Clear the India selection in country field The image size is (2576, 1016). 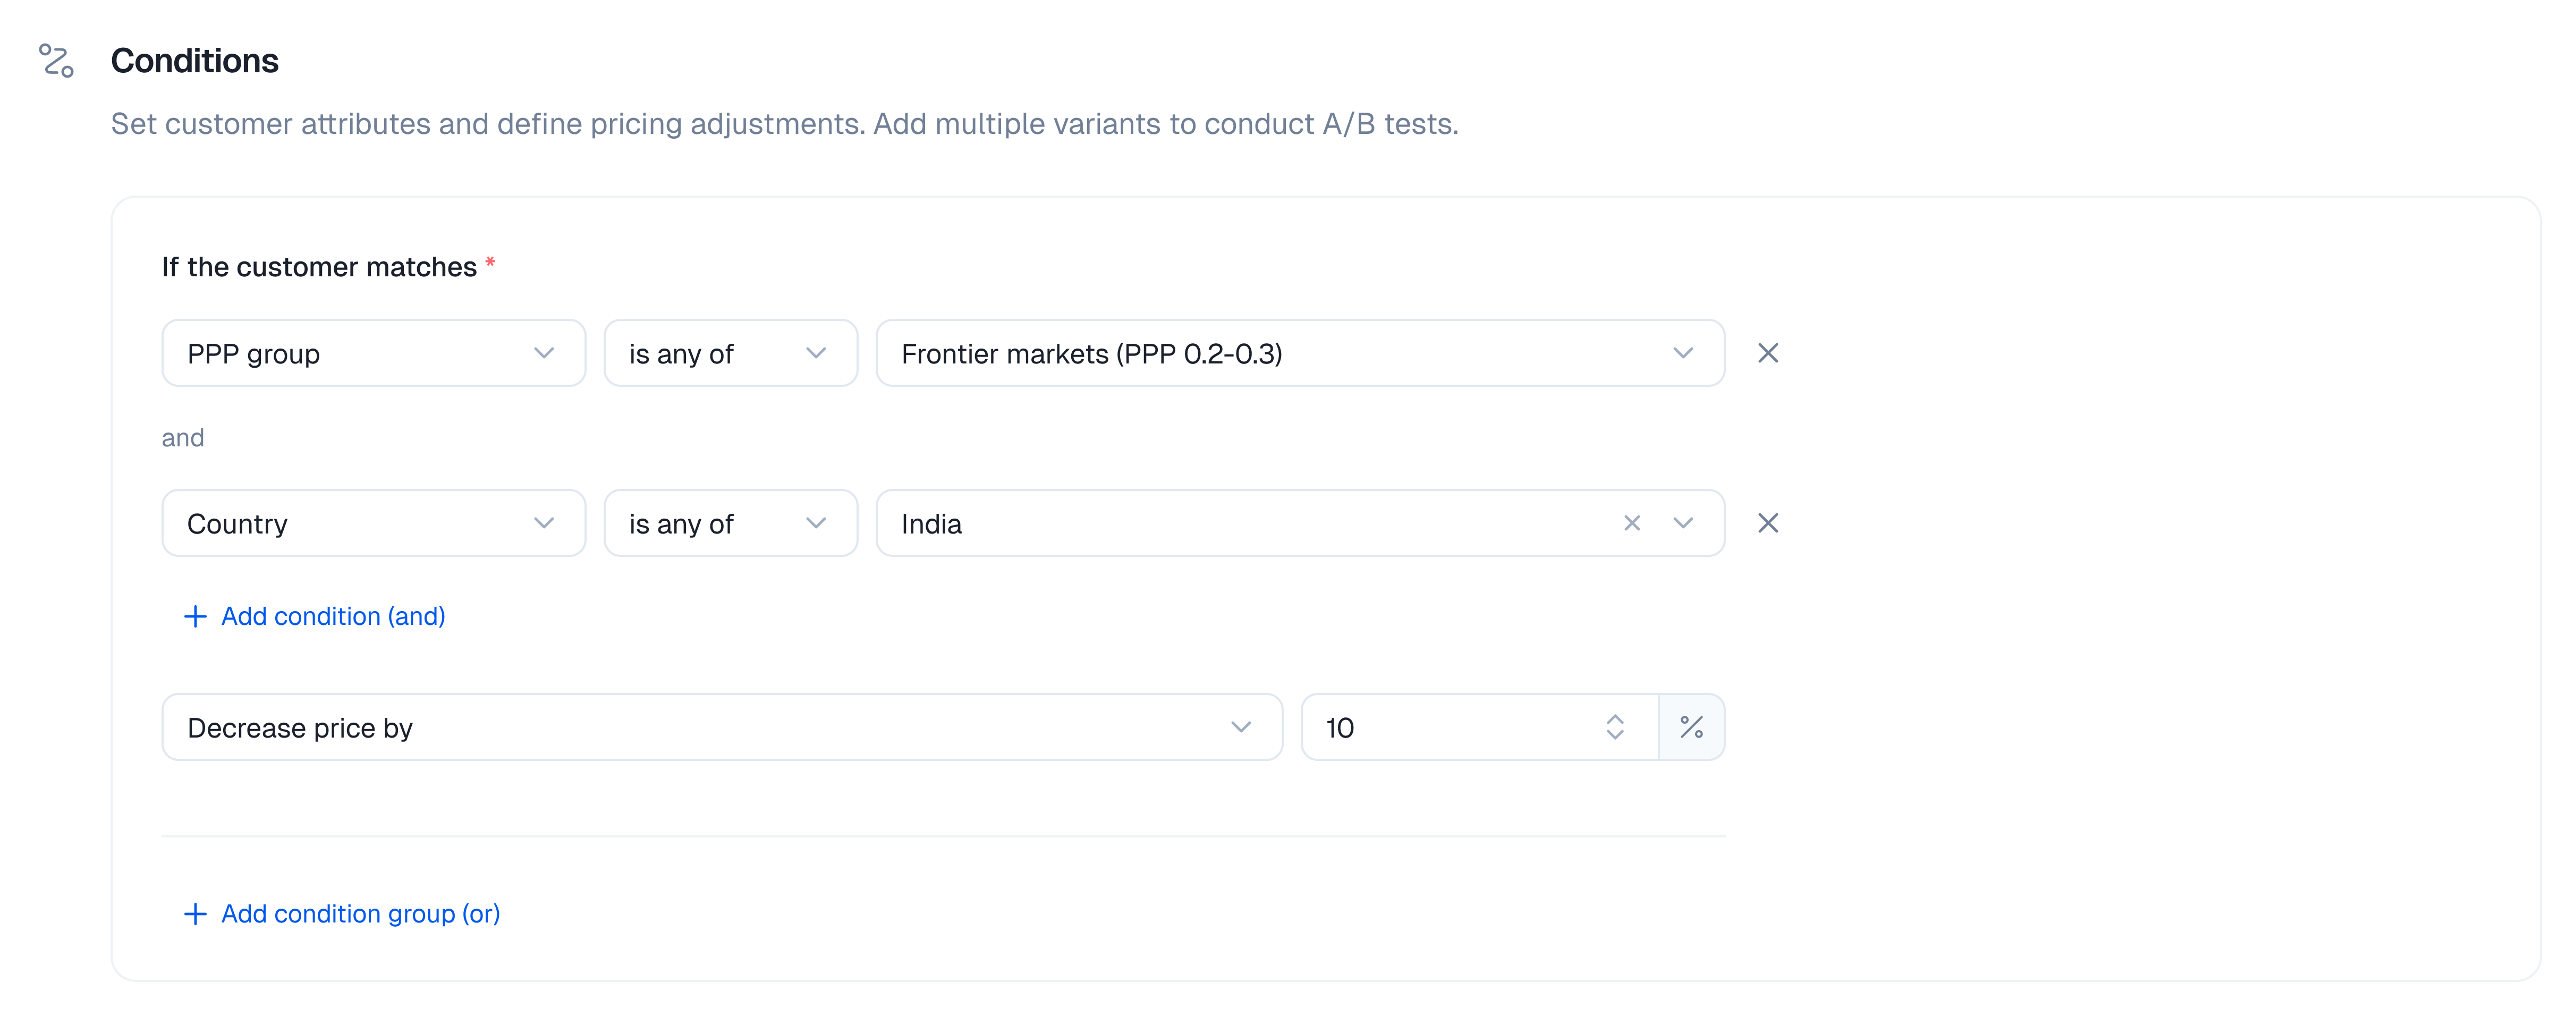tap(1631, 523)
